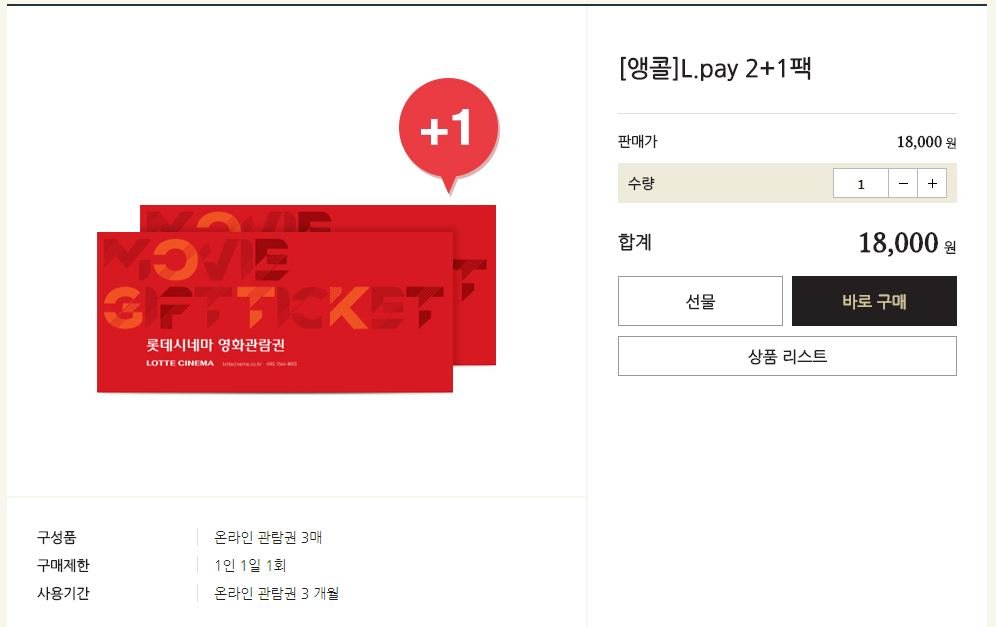Click the [앵콜]L.pay 2+1팩 product title

click(715, 68)
